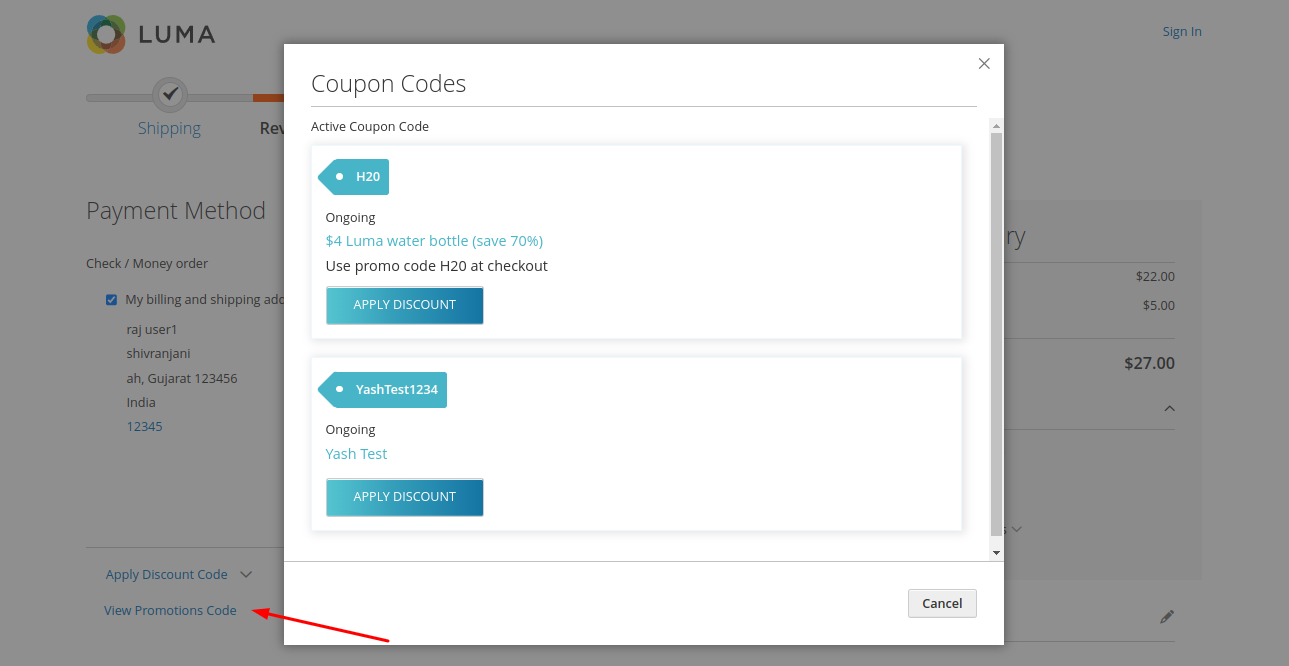
Task: Click the pencil edit icon
Action: tap(1166, 617)
